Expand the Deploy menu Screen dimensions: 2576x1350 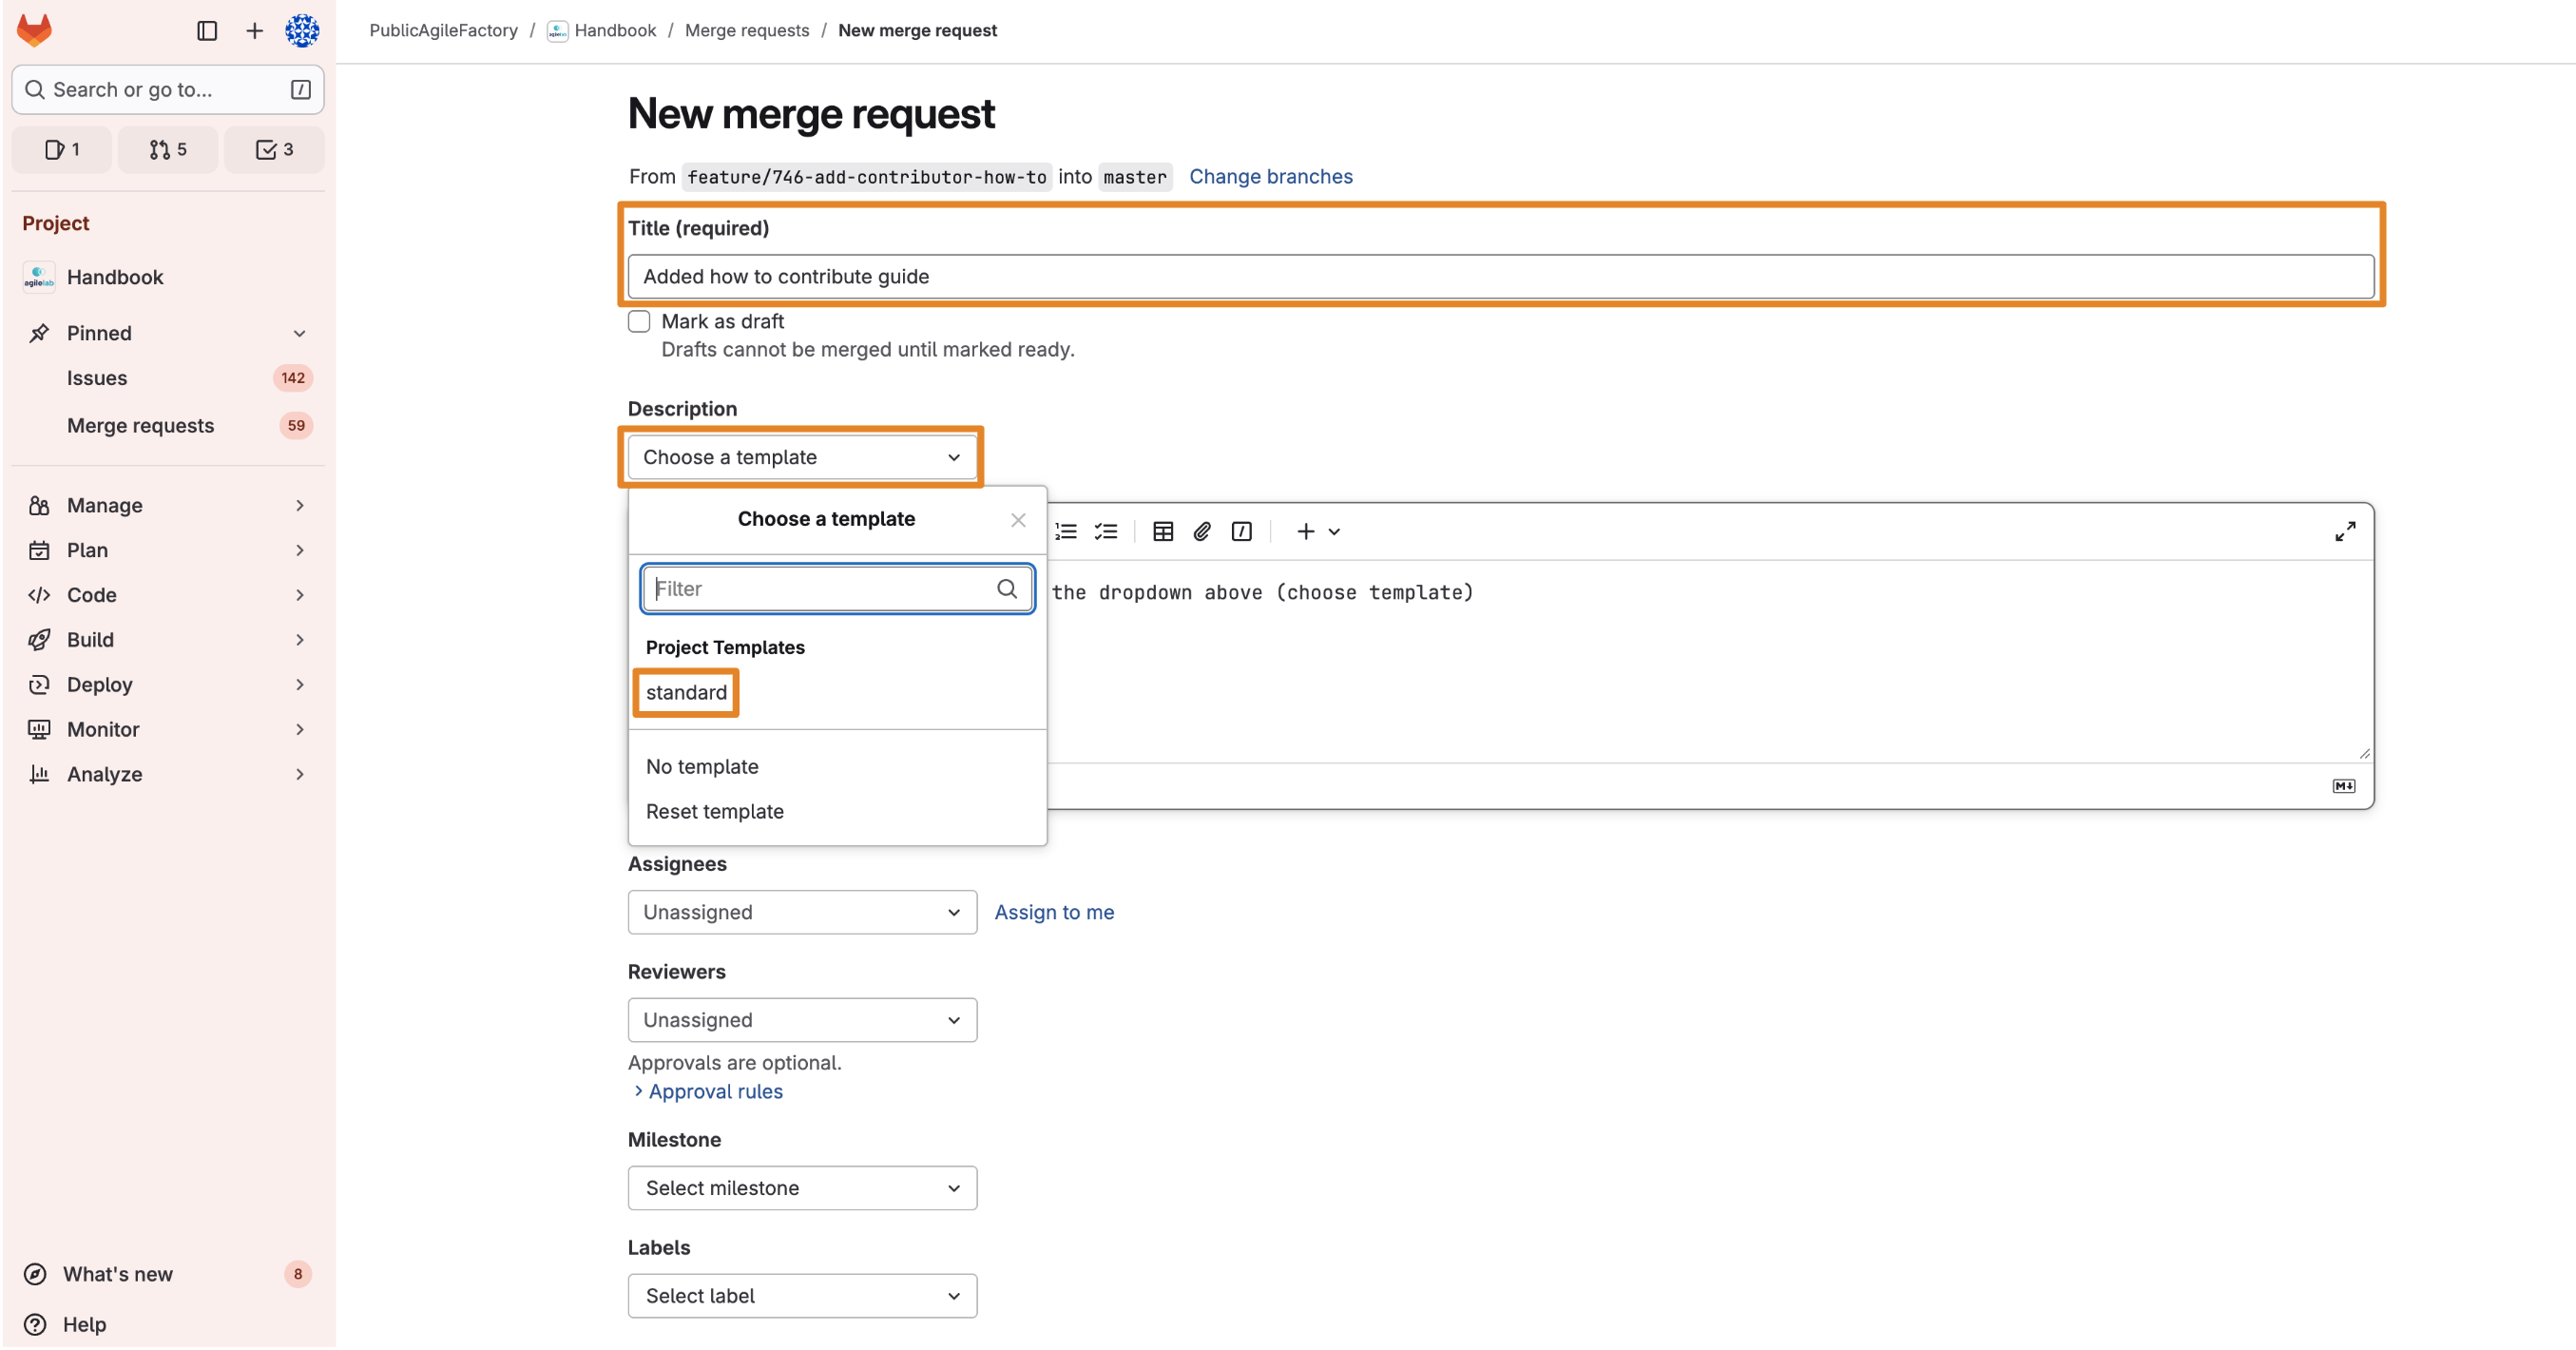[x=168, y=685]
